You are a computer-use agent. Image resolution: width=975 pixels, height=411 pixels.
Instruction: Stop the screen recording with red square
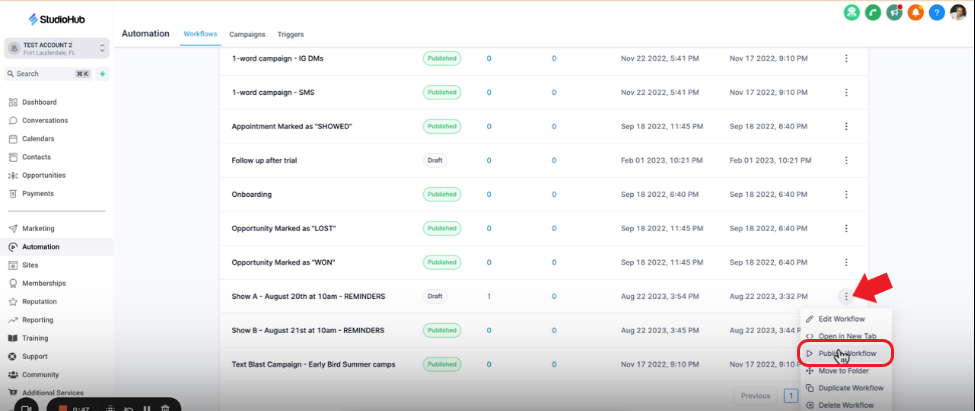coord(63,409)
